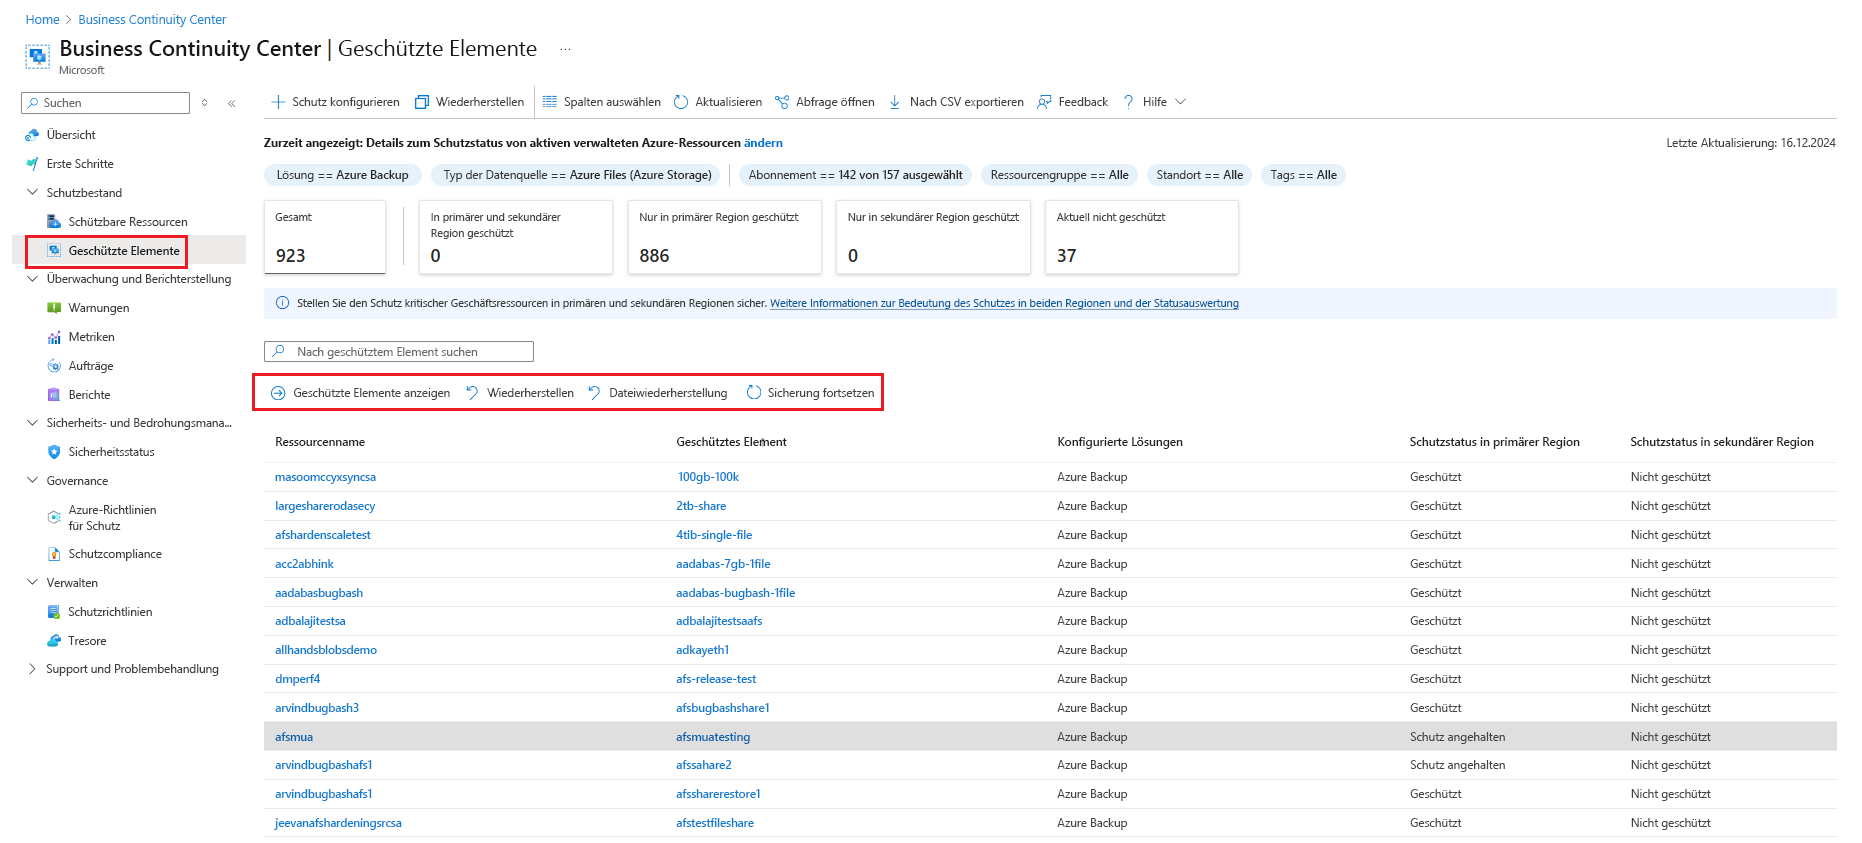Click the Nach geschütztem Element suchen field

point(399,352)
